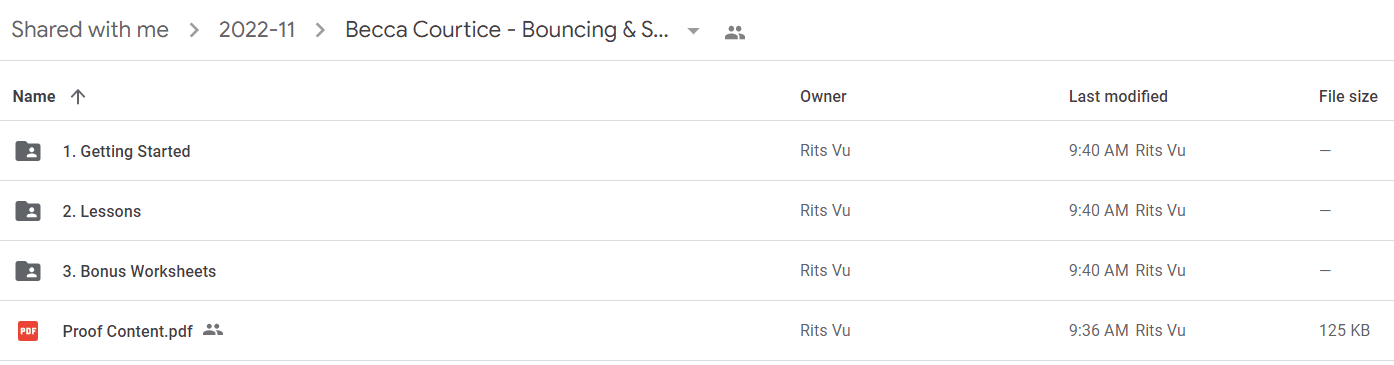1394x365 pixels.
Task: Navigate to the 2022-11 breadcrumb folder
Action: [257, 30]
